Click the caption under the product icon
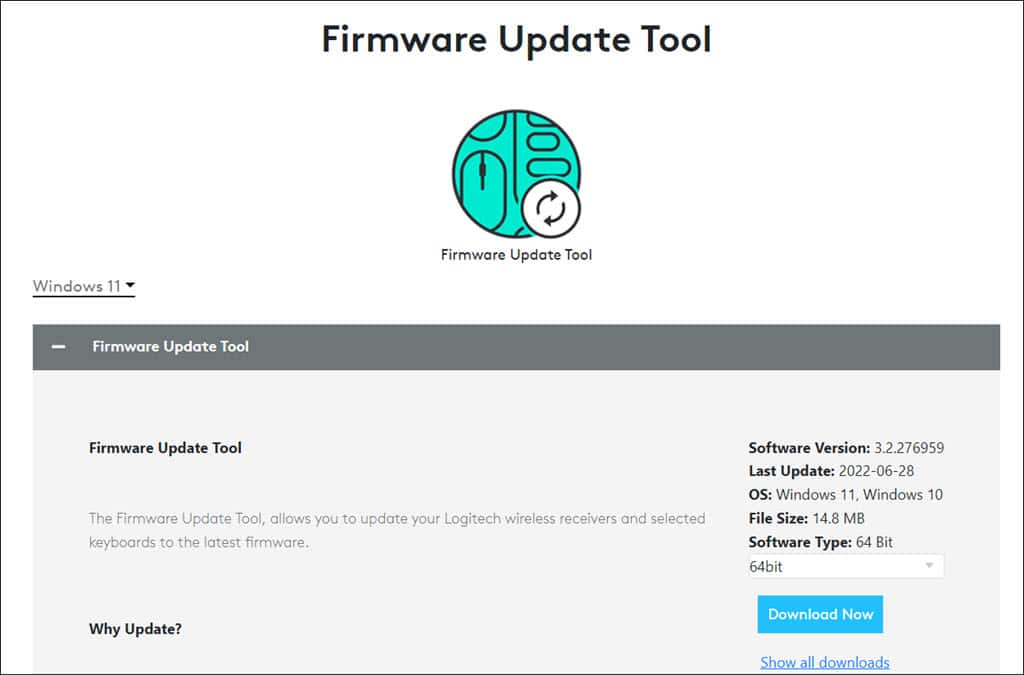 pyautogui.click(x=516, y=255)
